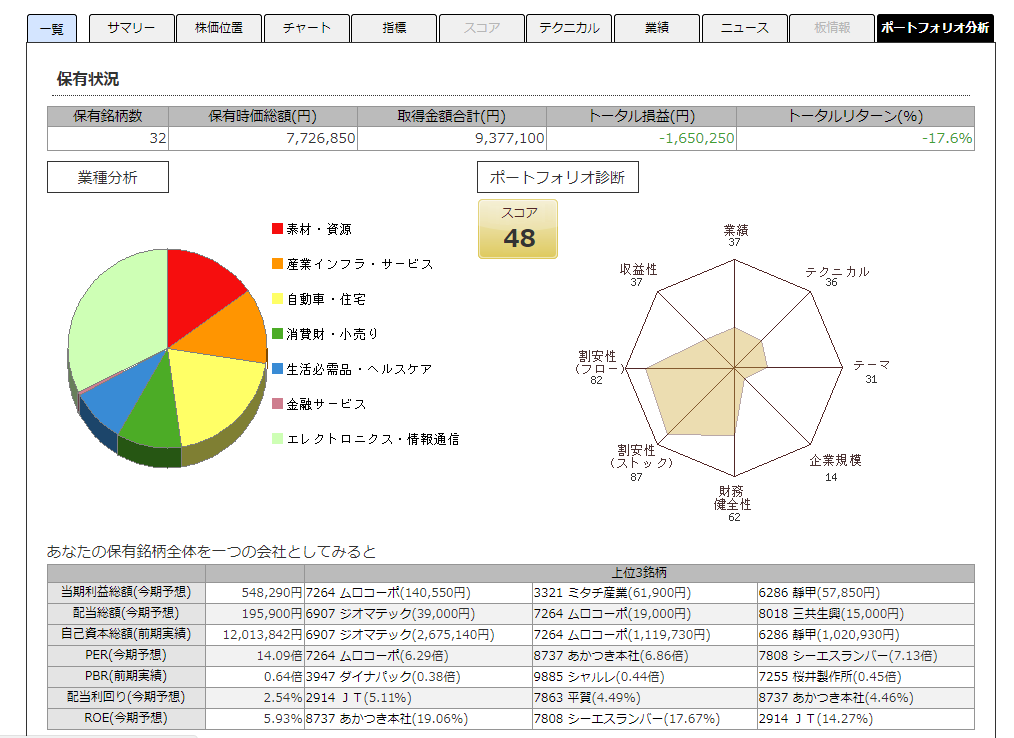Open the テクニカル tab

[x=569, y=28]
